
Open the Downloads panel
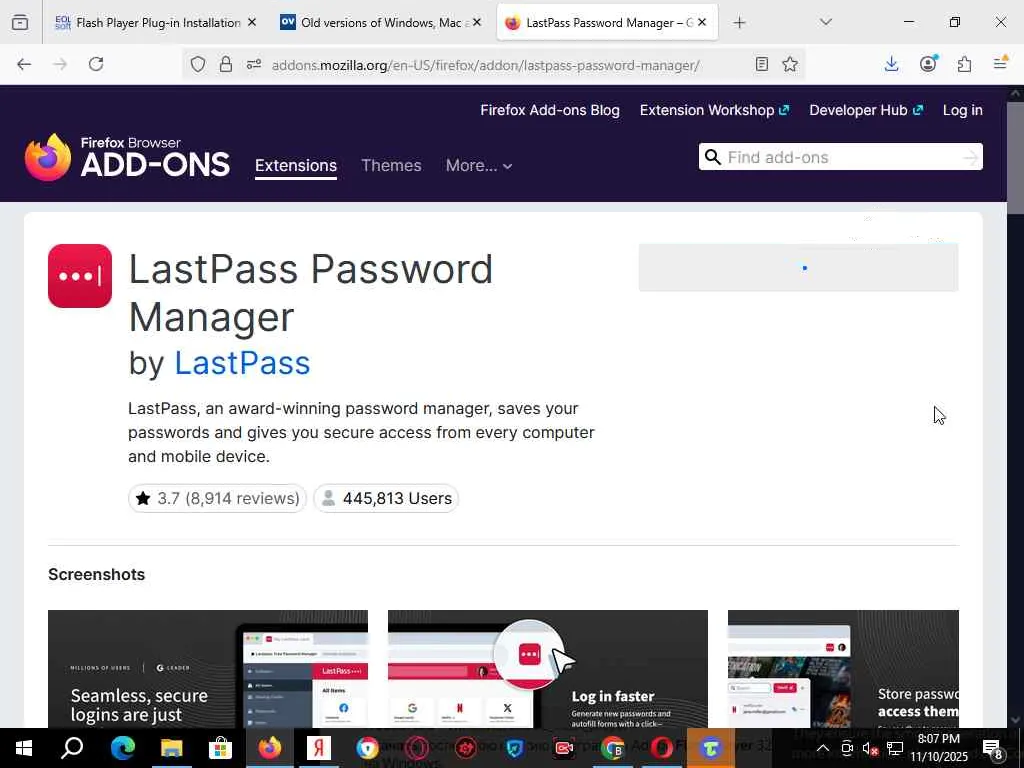tap(891, 64)
